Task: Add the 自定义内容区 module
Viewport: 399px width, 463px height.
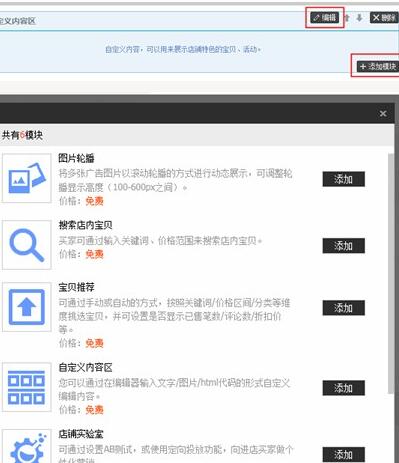Action: tap(343, 388)
